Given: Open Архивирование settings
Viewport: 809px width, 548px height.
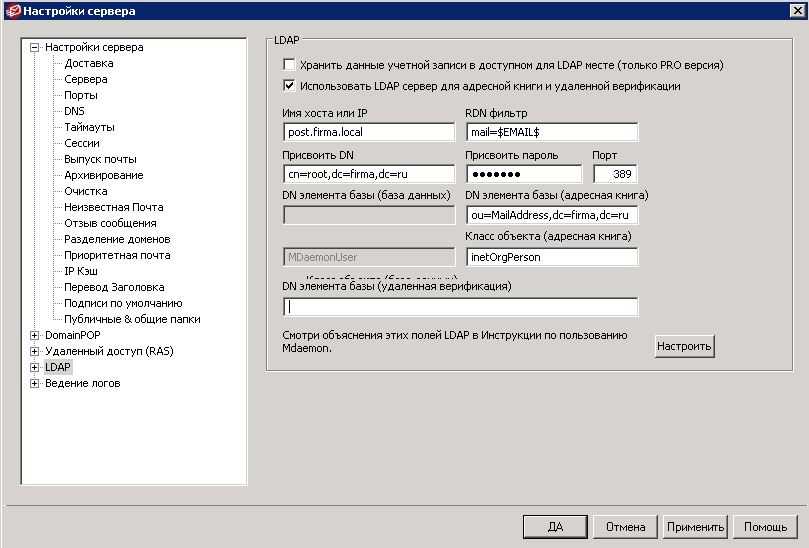Looking at the screenshot, I should pyautogui.click(x=104, y=175).
